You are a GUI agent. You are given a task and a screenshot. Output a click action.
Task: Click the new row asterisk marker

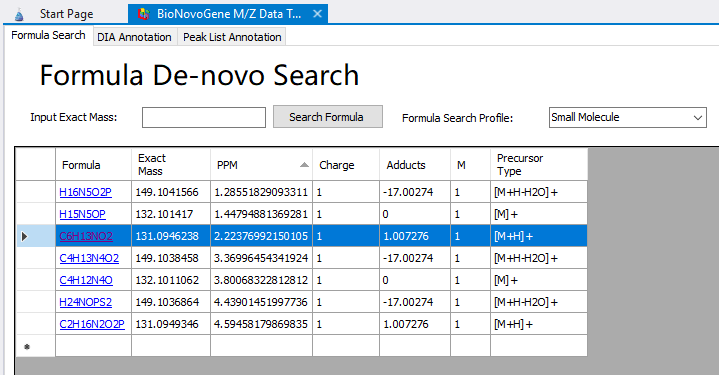click(x=27, y=347)
